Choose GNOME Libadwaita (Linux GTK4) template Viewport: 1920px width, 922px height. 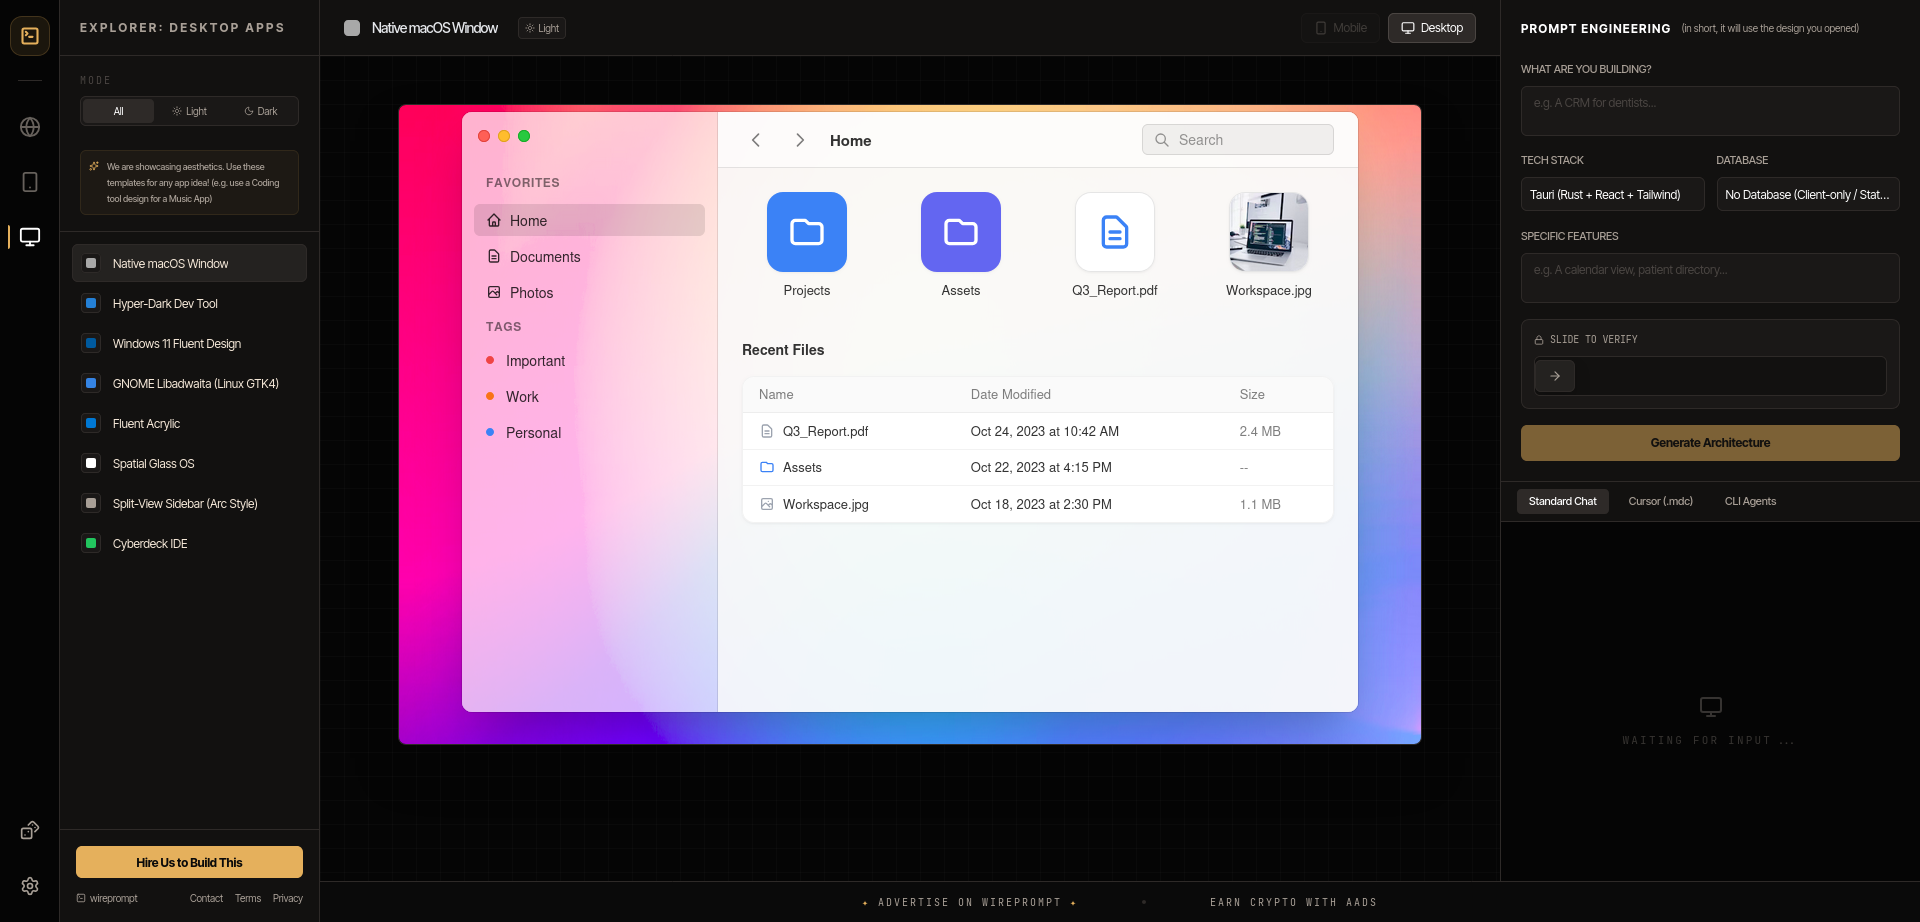coord(189,383)
